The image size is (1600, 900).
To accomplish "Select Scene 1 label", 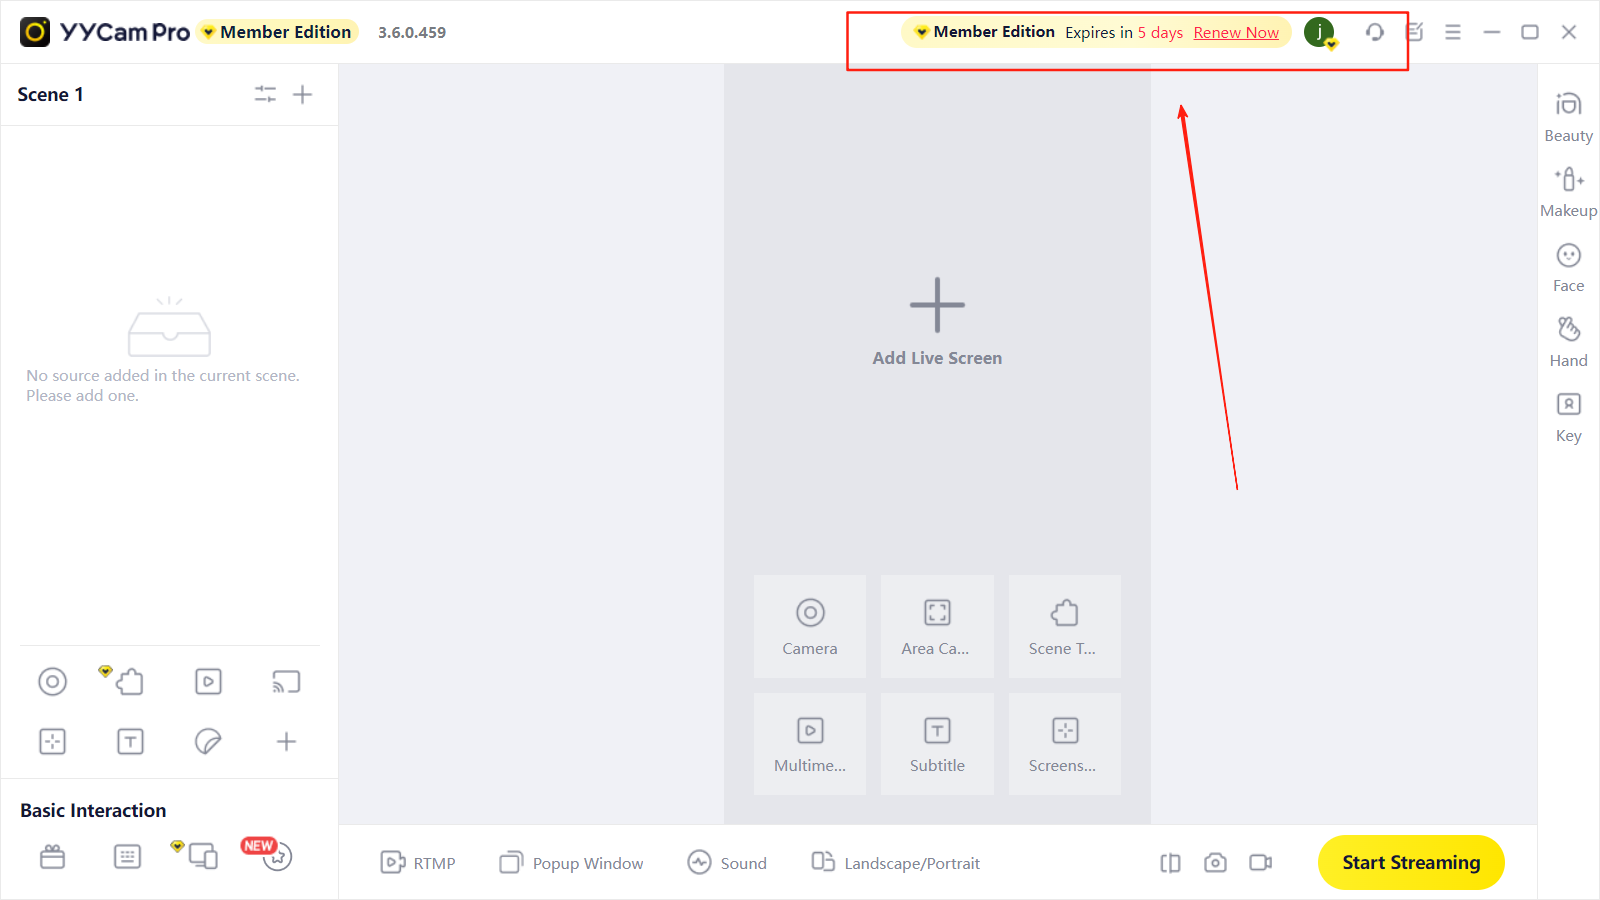I will 50,94.
